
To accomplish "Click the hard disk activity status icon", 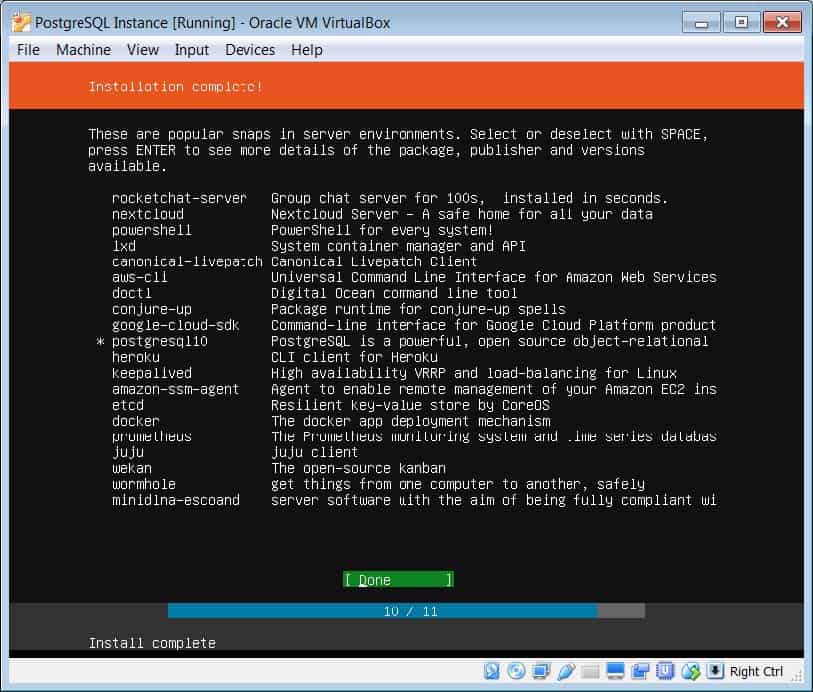I will [491, 671].
